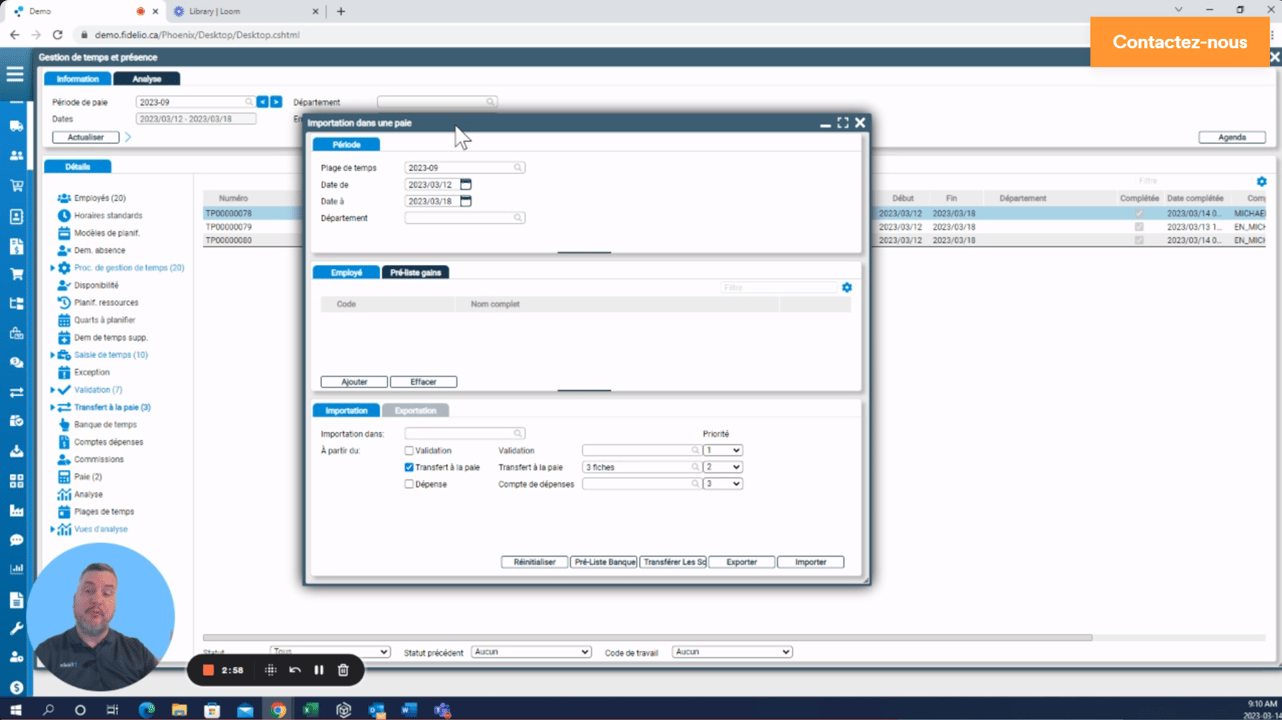The width and height of the screenshot is (1282, 720).
Task: Switch to Pré-liste gains tab
Action: (415, 272)
